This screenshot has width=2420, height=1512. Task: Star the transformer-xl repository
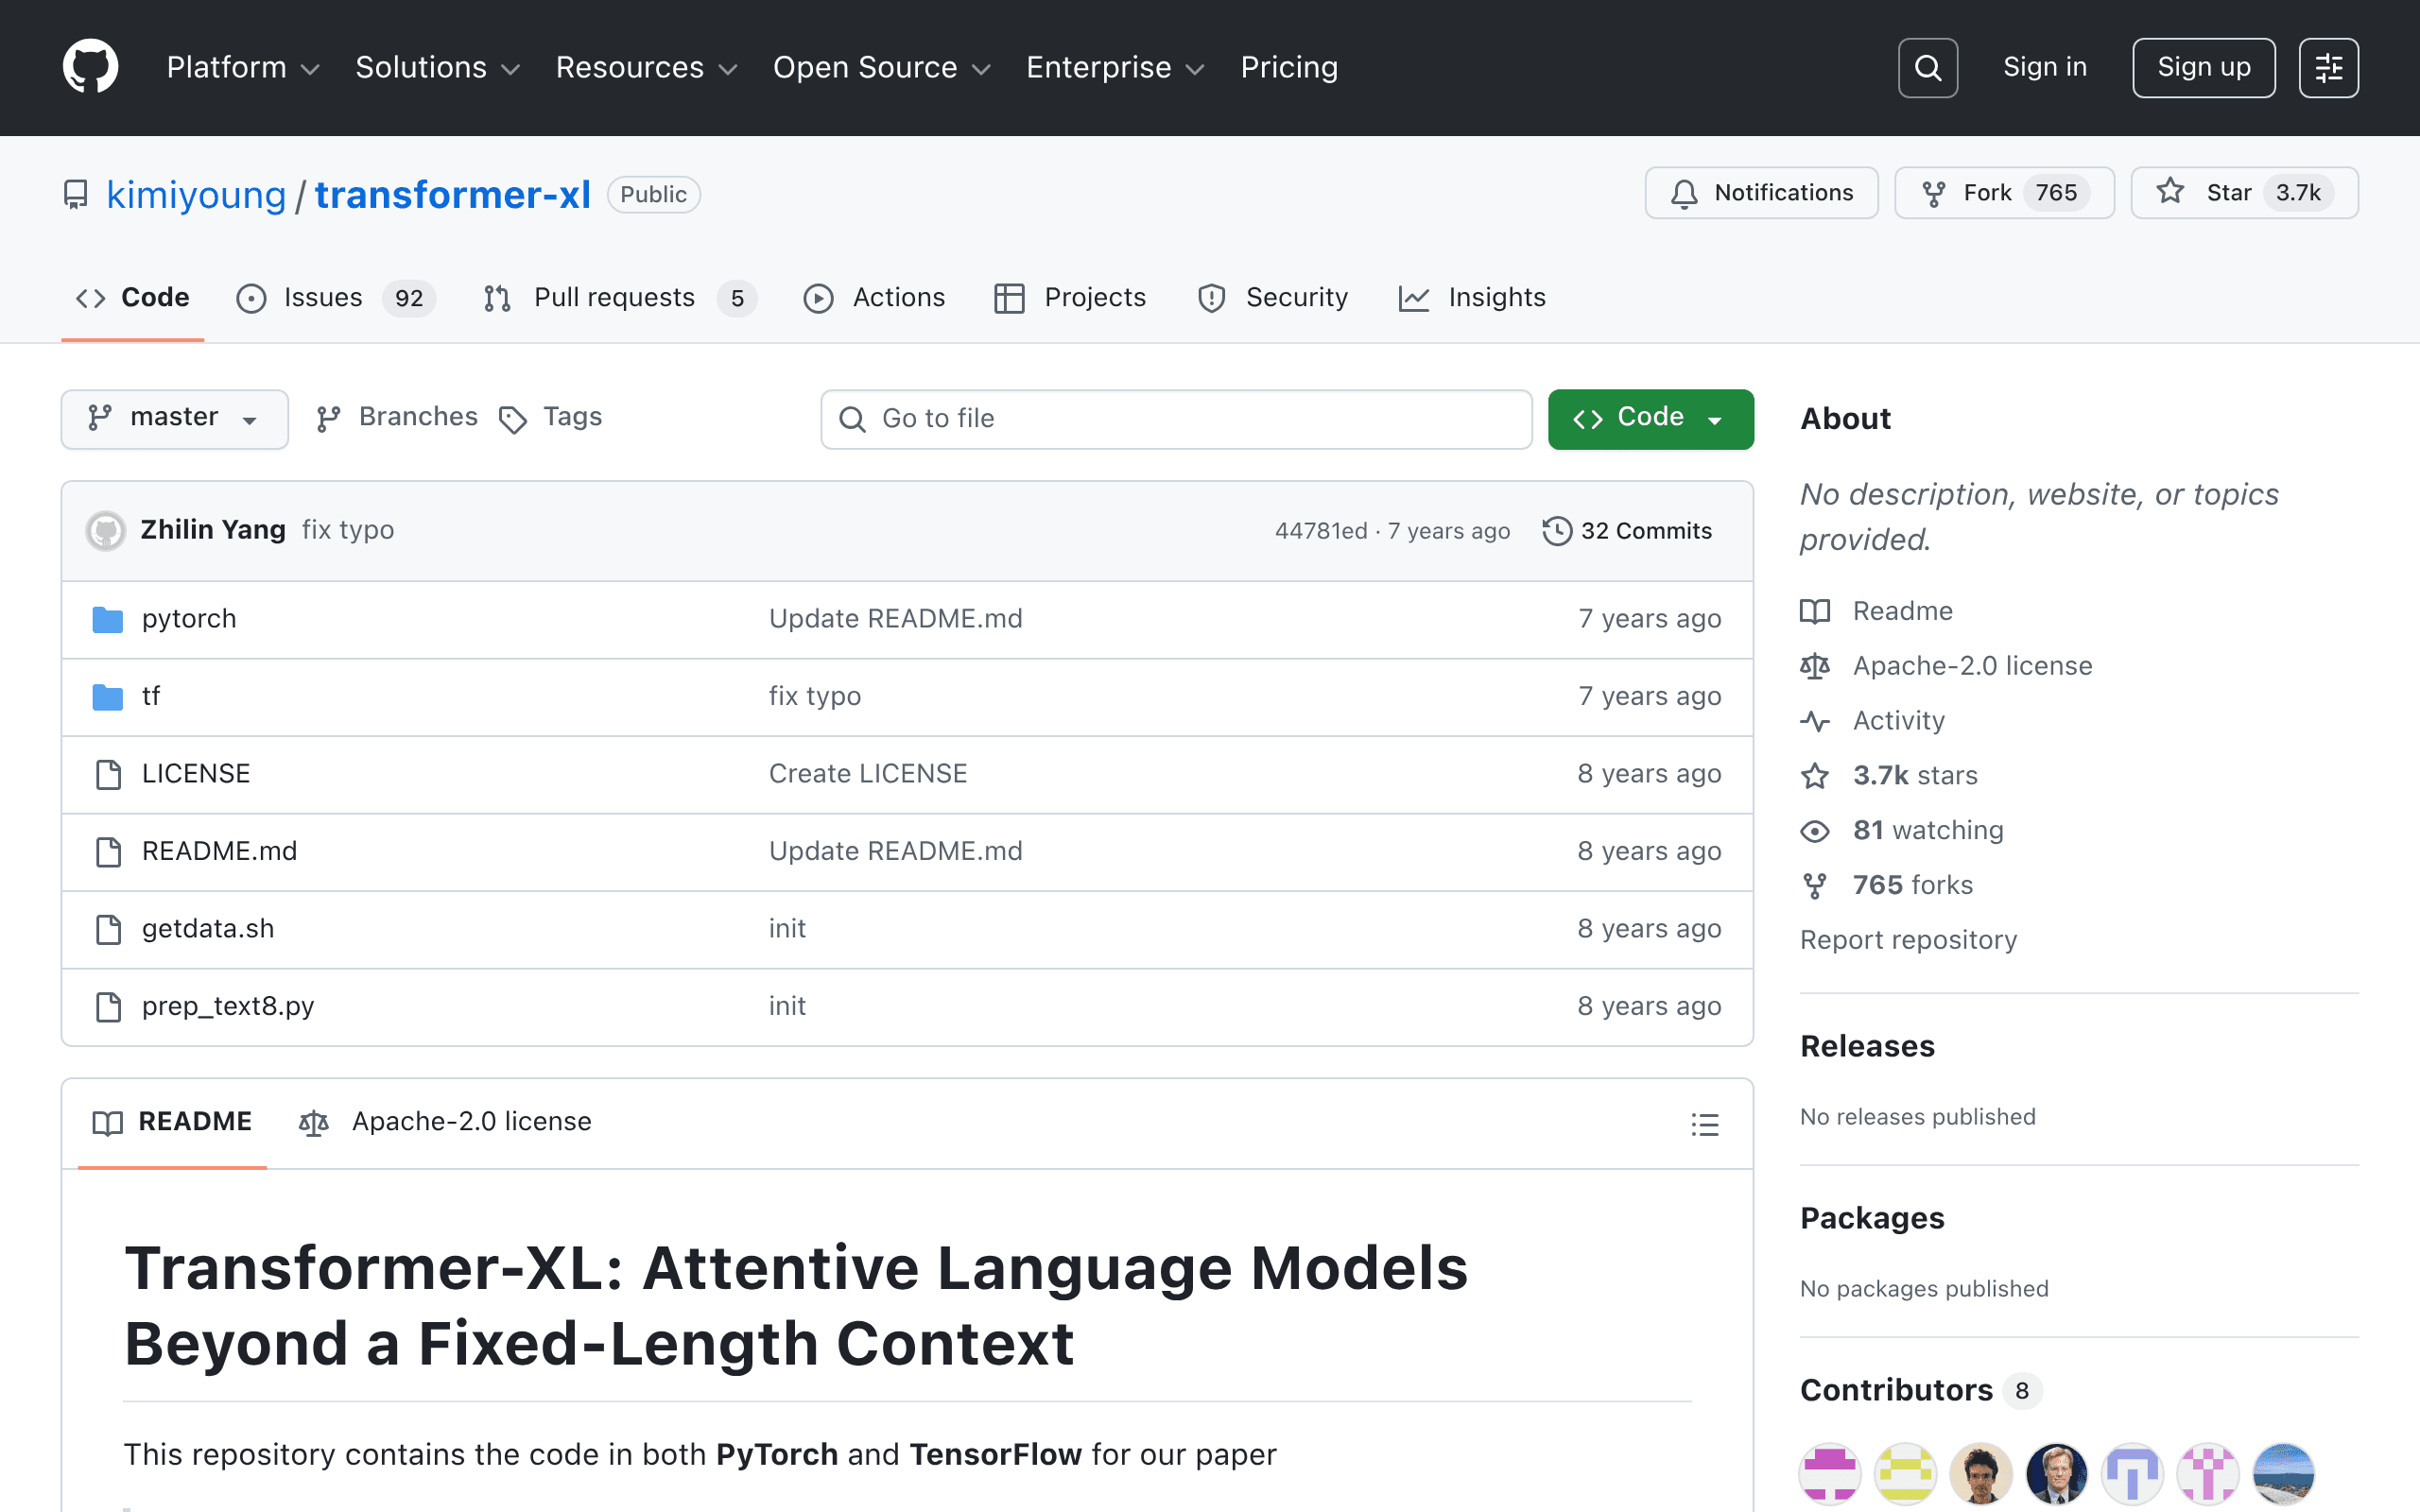[2244, 193]
